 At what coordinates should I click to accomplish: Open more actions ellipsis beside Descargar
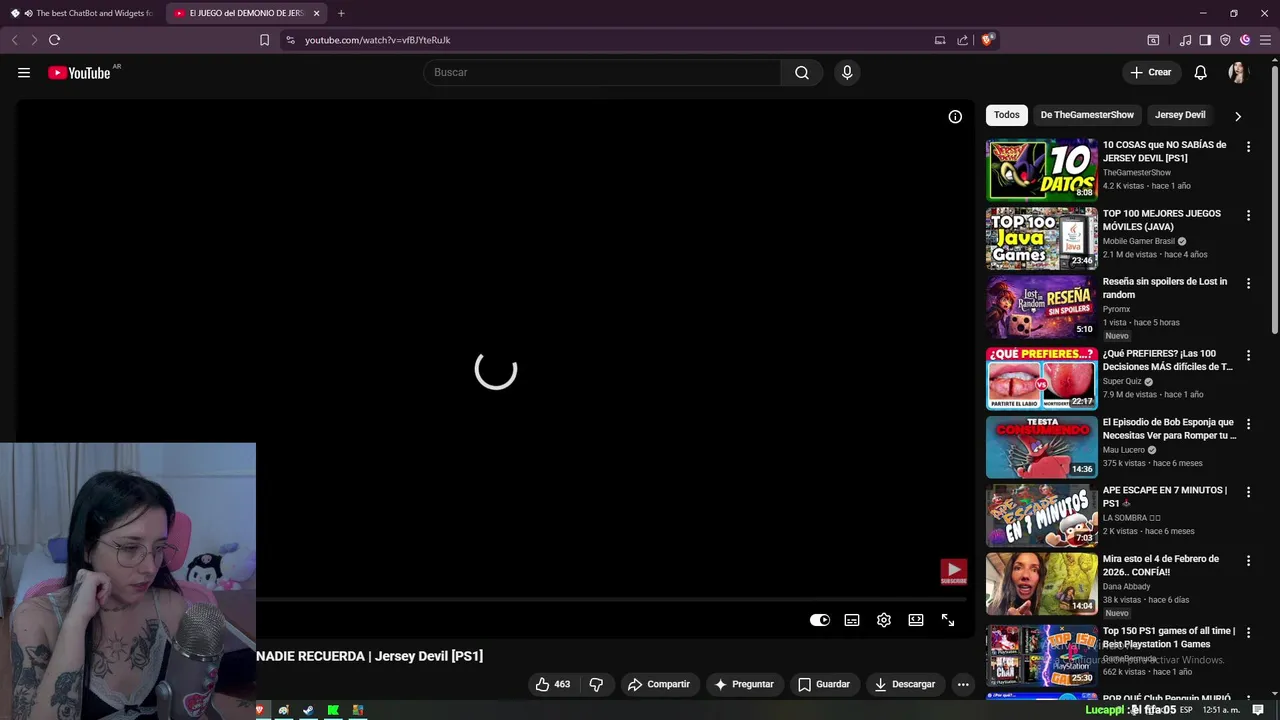pyautogui.click(x=963, y=684)
